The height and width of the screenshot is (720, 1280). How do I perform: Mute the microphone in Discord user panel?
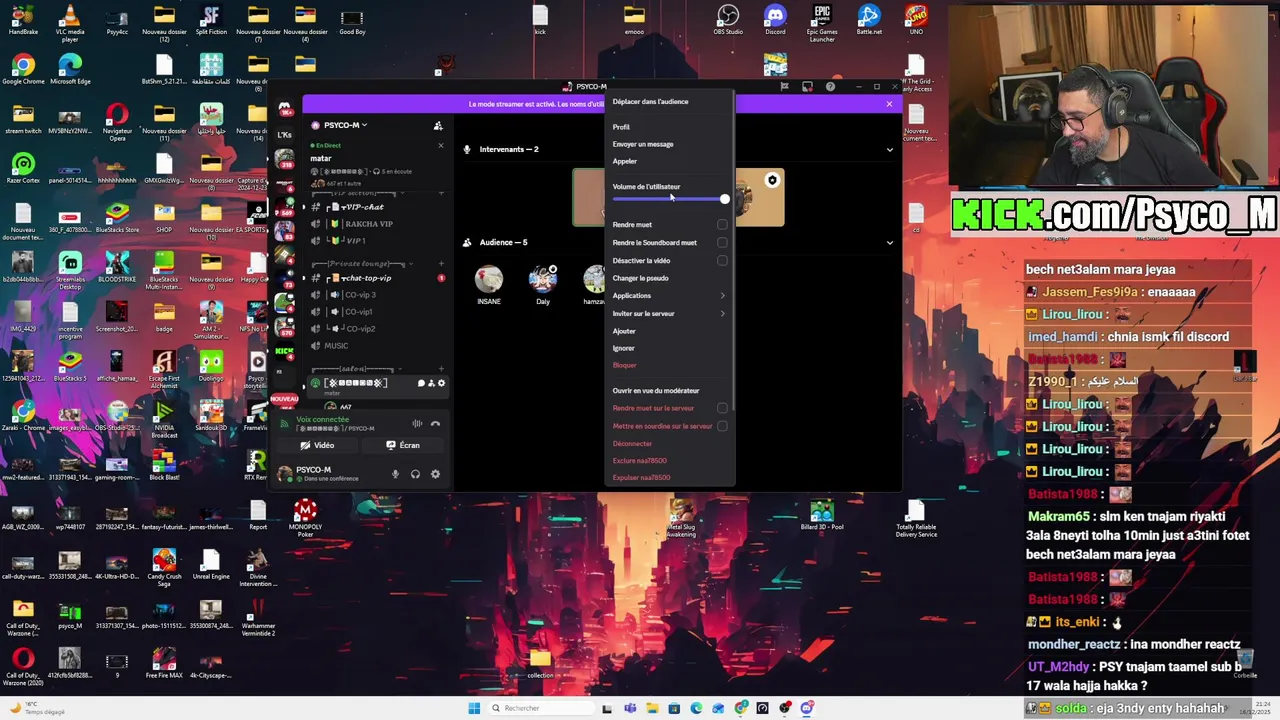[x=395, y=474]
